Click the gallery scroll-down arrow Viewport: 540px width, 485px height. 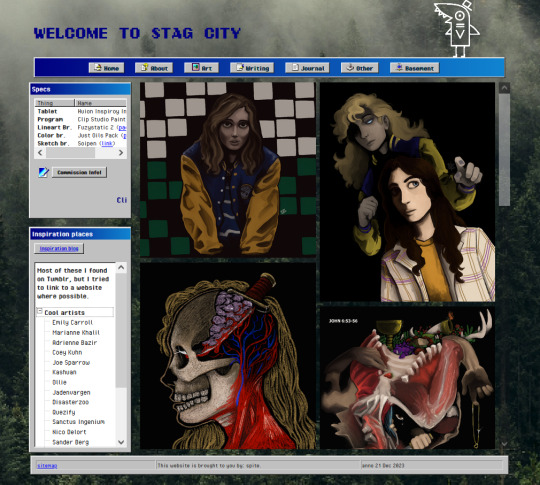504,444
